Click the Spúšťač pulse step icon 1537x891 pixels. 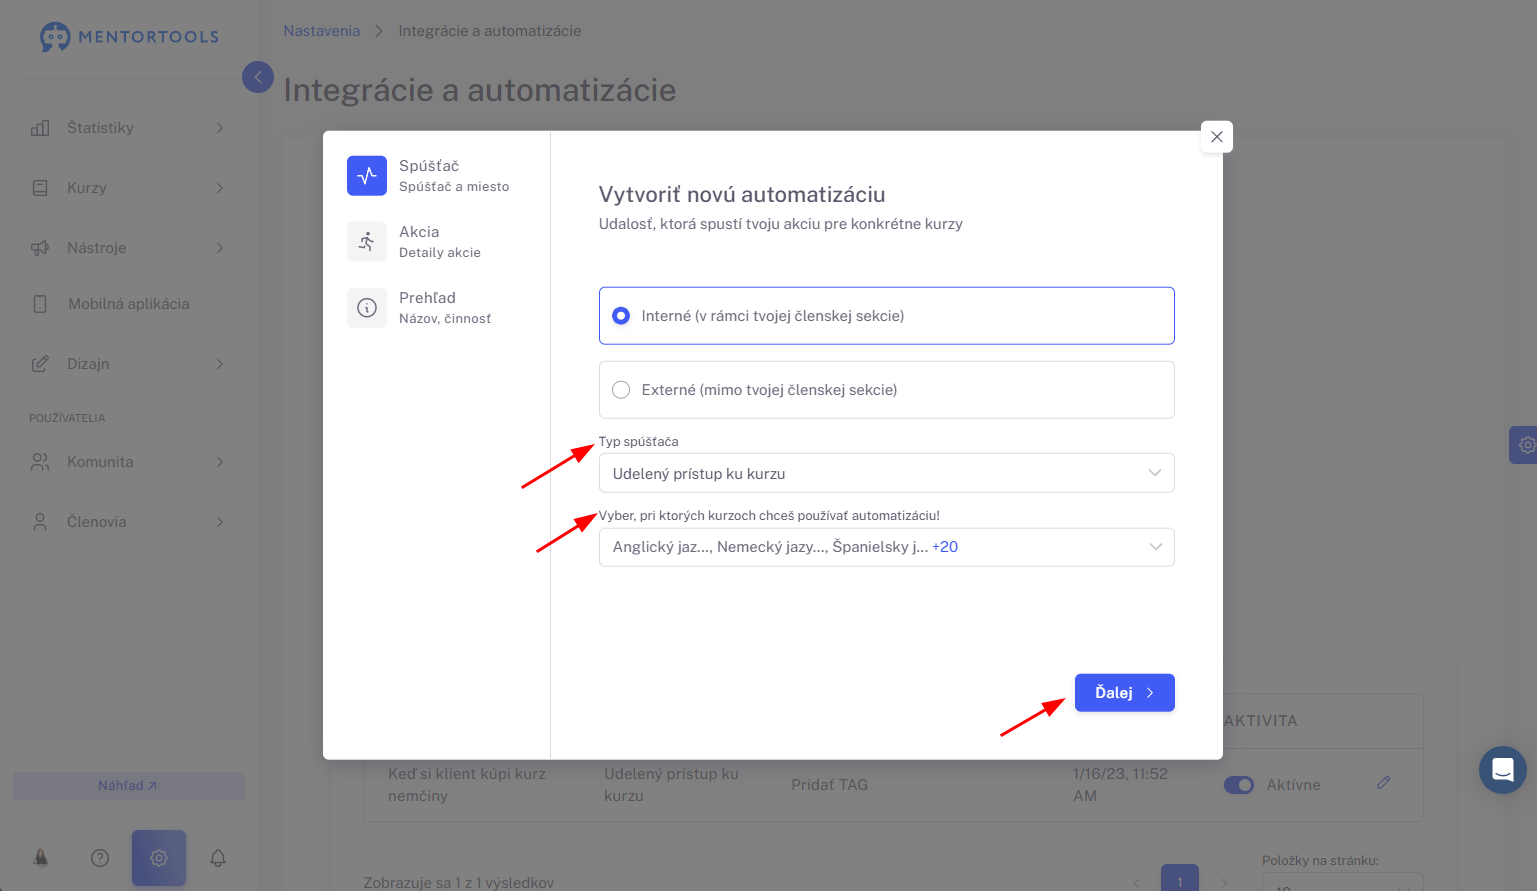pos(367,176)
